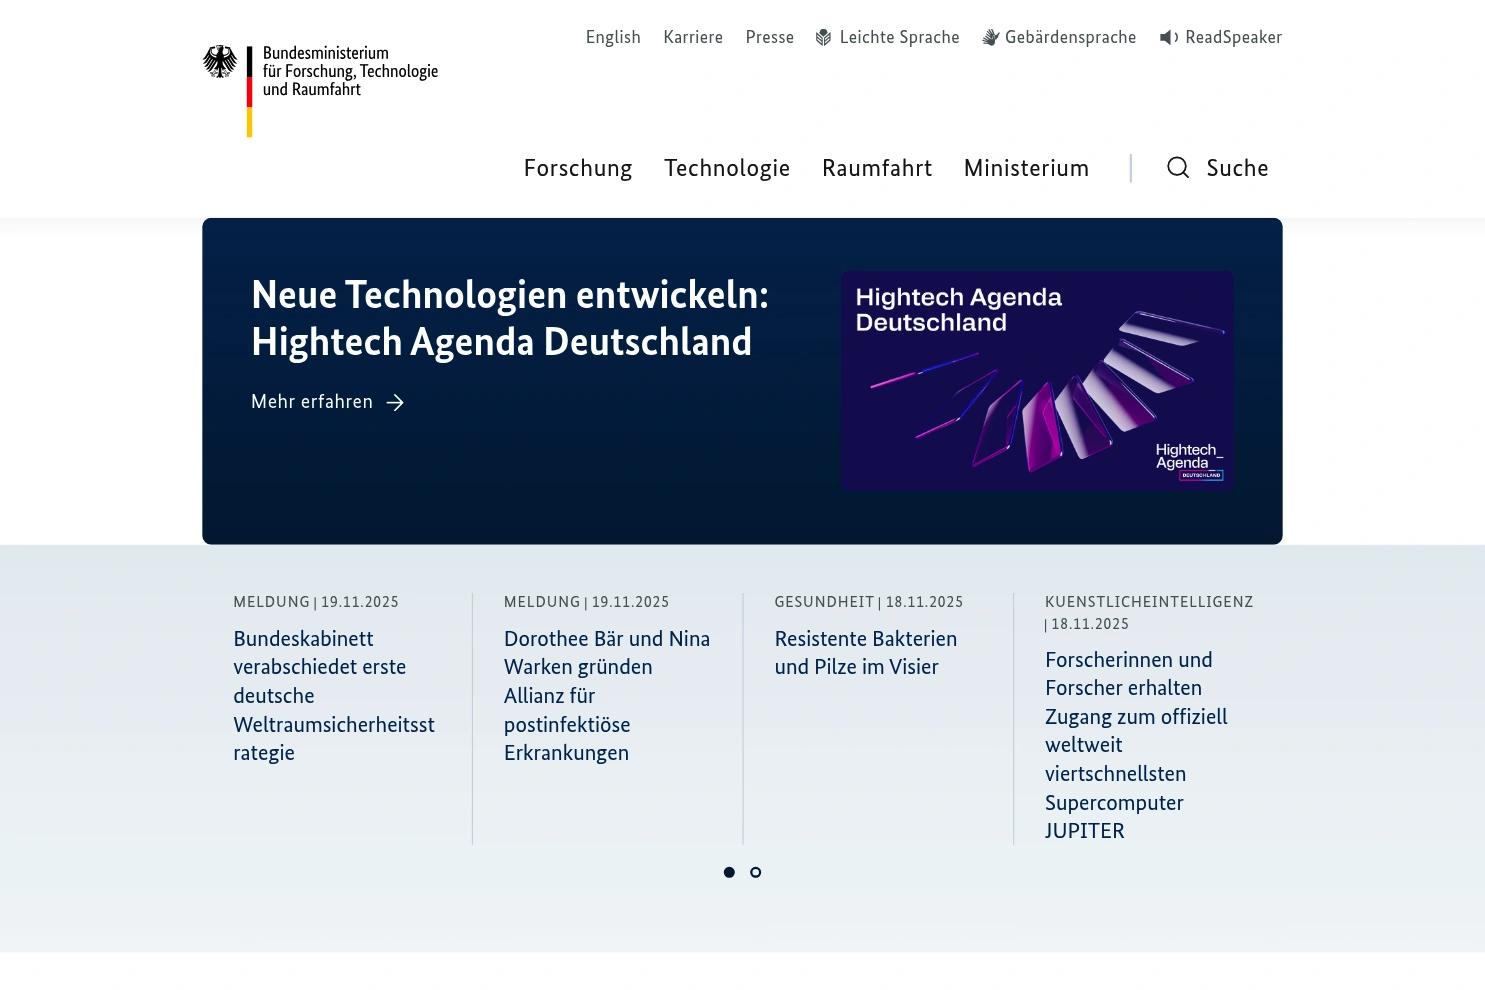Click Mehr erfahren about Hightech Agenda
The height and width of the screenshot is (990, 1485).
tap(328, 402)
